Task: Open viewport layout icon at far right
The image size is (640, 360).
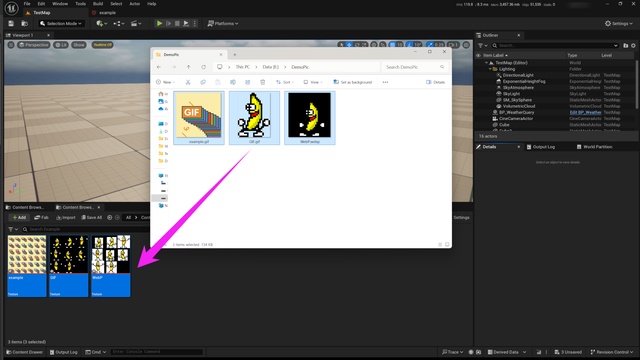Action: (466, 45)
